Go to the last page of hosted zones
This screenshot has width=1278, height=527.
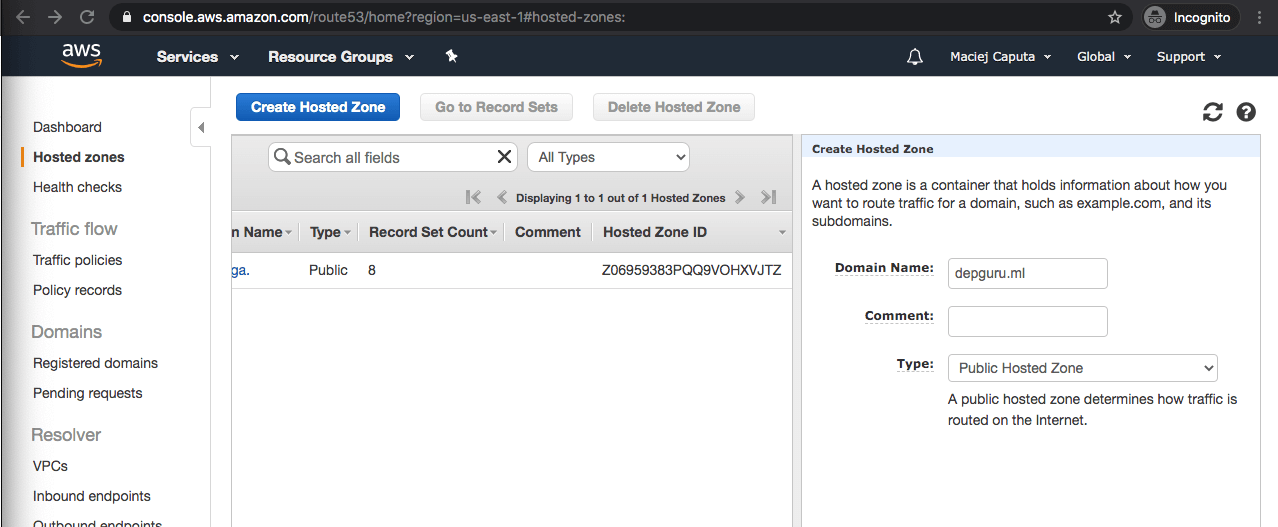point(768,198)
